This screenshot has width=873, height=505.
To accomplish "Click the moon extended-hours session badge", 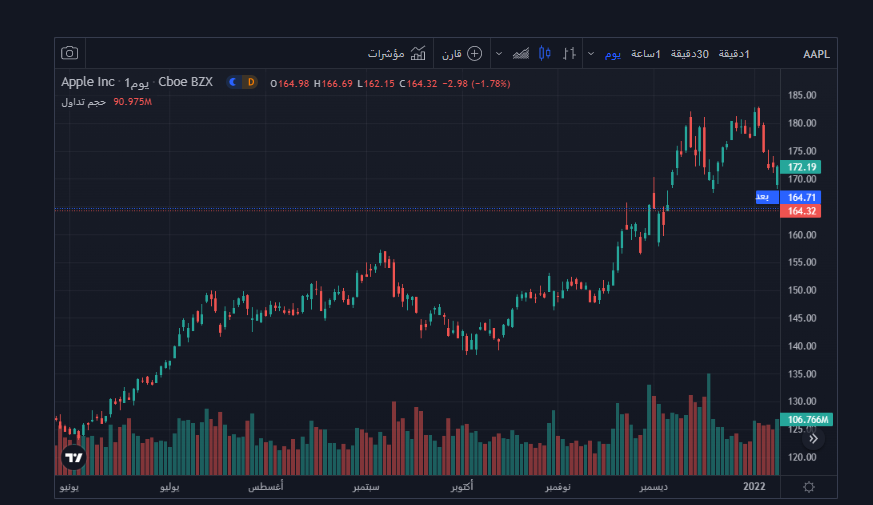I will click(233, 82).
